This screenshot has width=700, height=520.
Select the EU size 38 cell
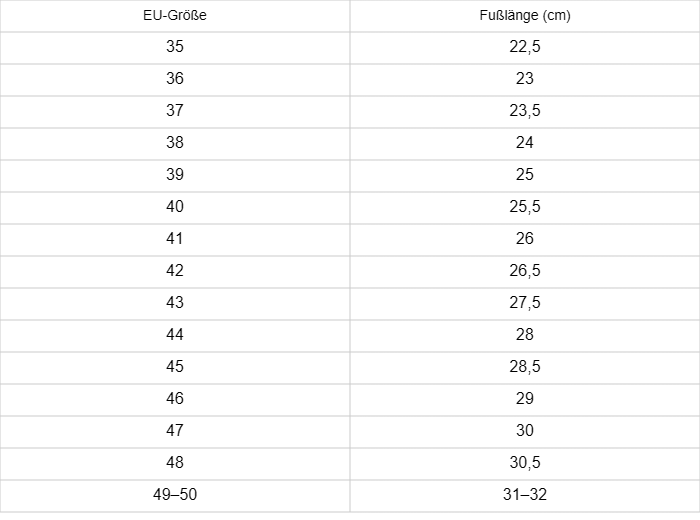[x=175, y=143]
